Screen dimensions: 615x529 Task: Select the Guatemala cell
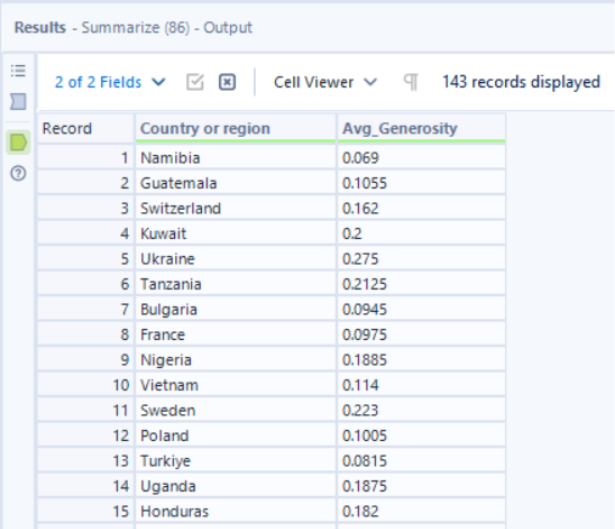[235, 183]
